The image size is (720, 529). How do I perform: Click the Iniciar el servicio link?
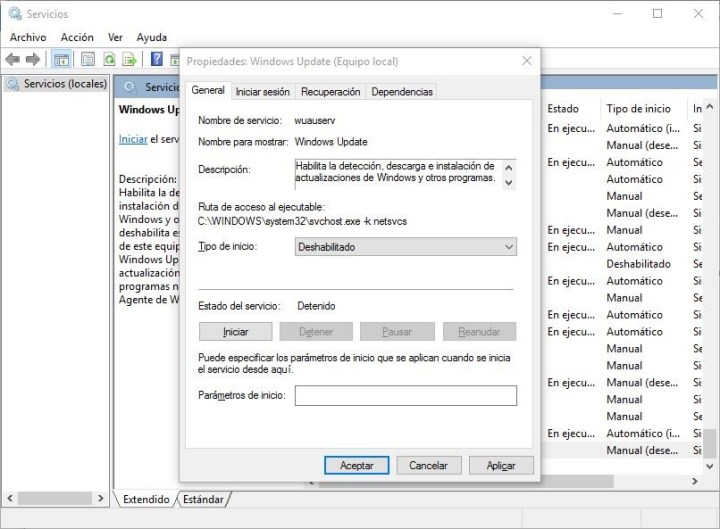(133, 140)
